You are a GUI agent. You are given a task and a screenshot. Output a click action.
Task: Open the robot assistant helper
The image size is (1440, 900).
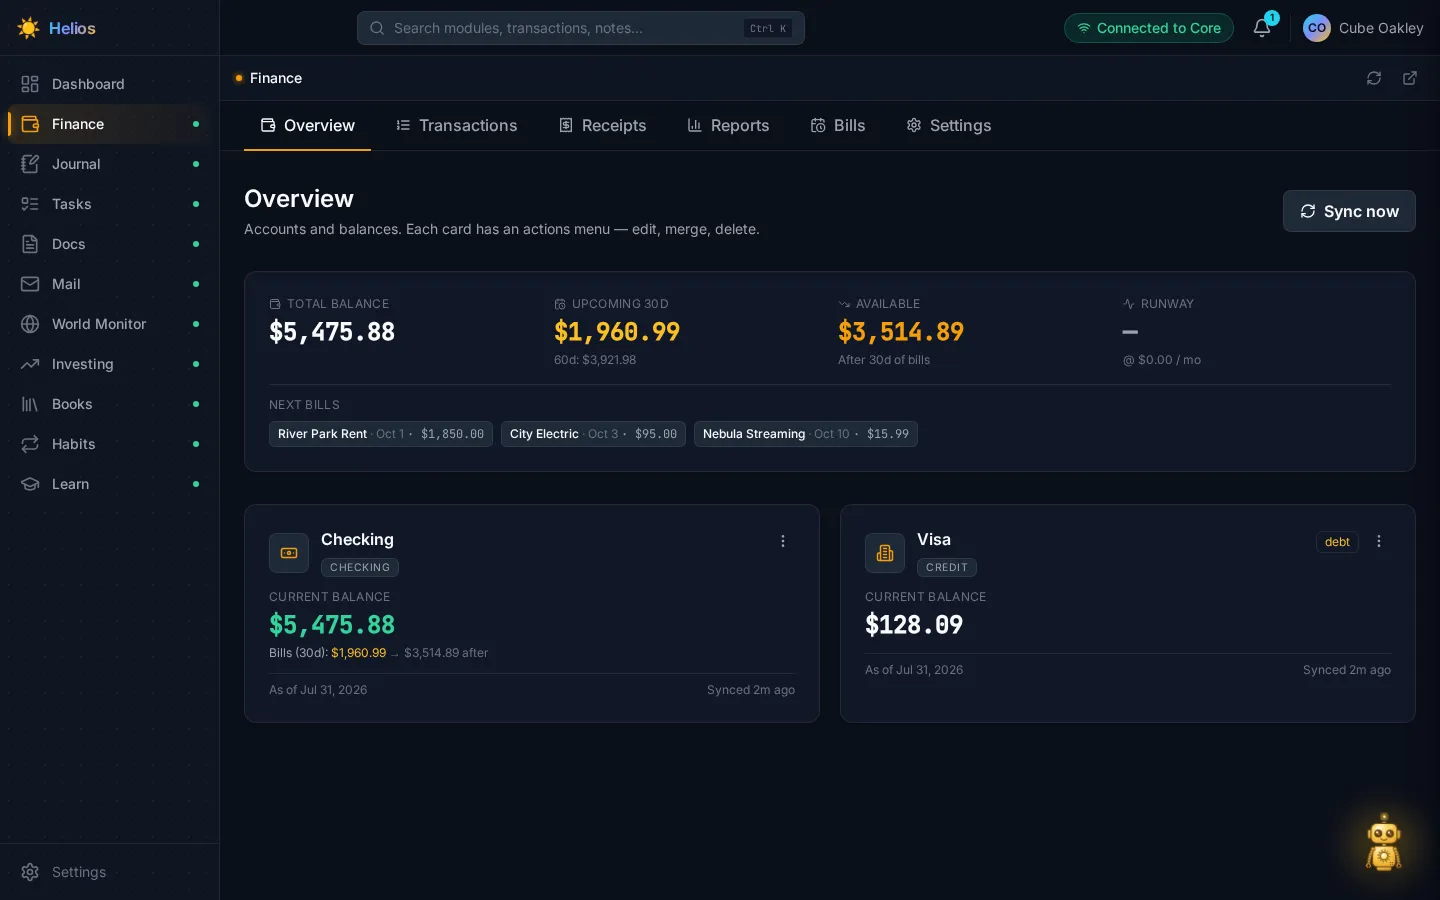[x=1384, y=842]
